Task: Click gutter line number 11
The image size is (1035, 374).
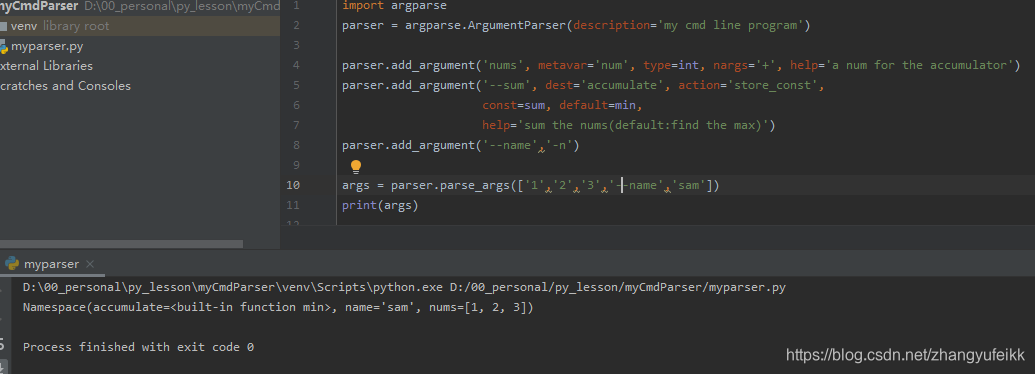Action: click(292, 205)
